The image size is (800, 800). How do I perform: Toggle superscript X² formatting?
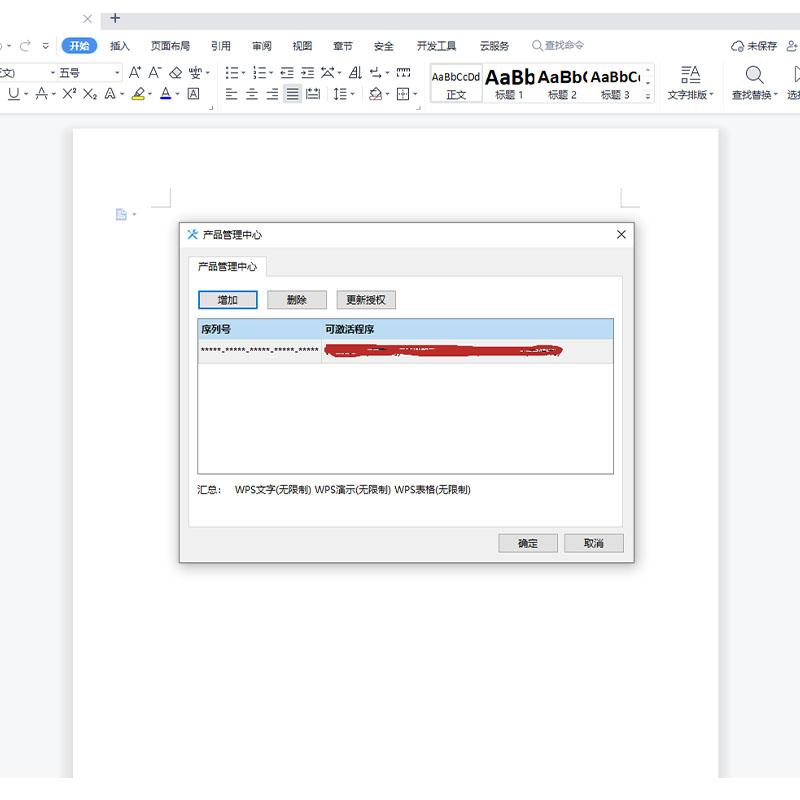pos(69,94)
